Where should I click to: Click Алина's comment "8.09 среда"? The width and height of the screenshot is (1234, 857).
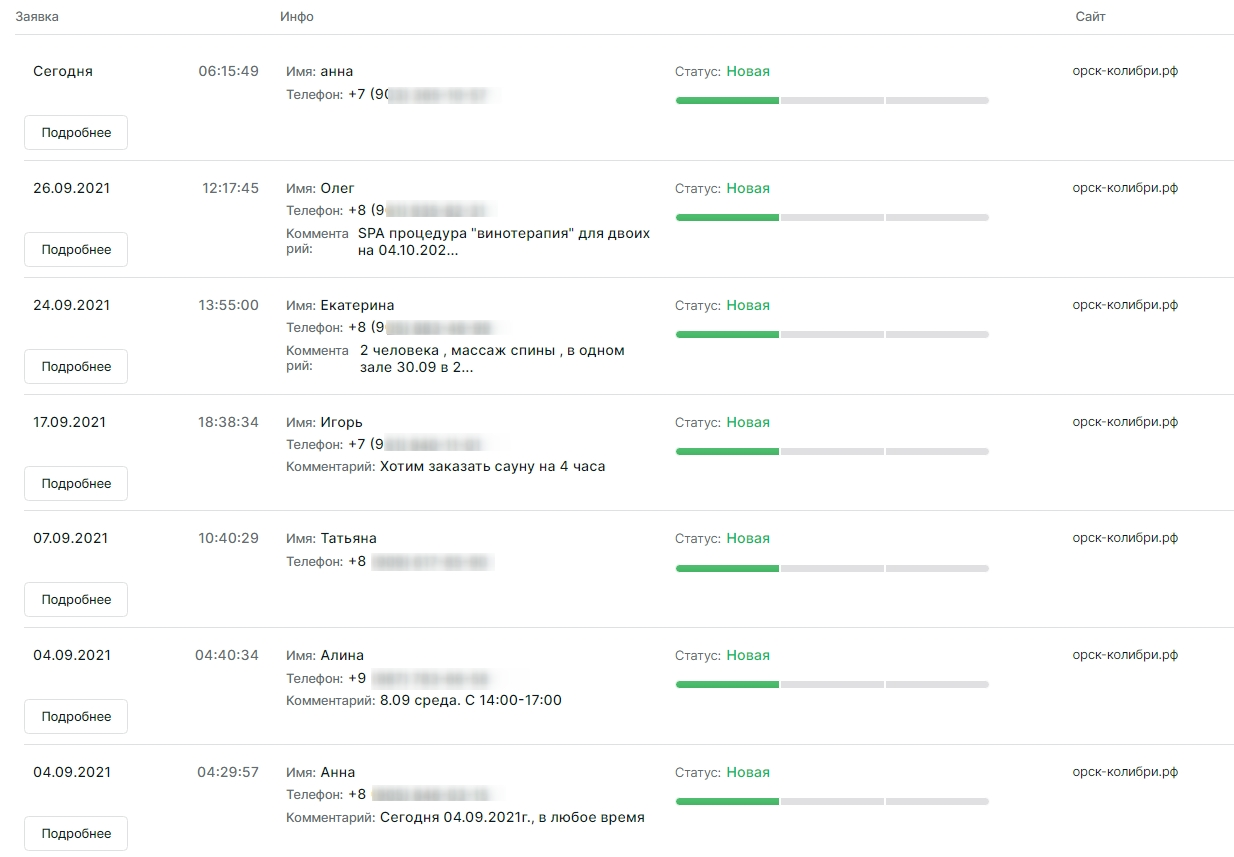tap(470, 700)
